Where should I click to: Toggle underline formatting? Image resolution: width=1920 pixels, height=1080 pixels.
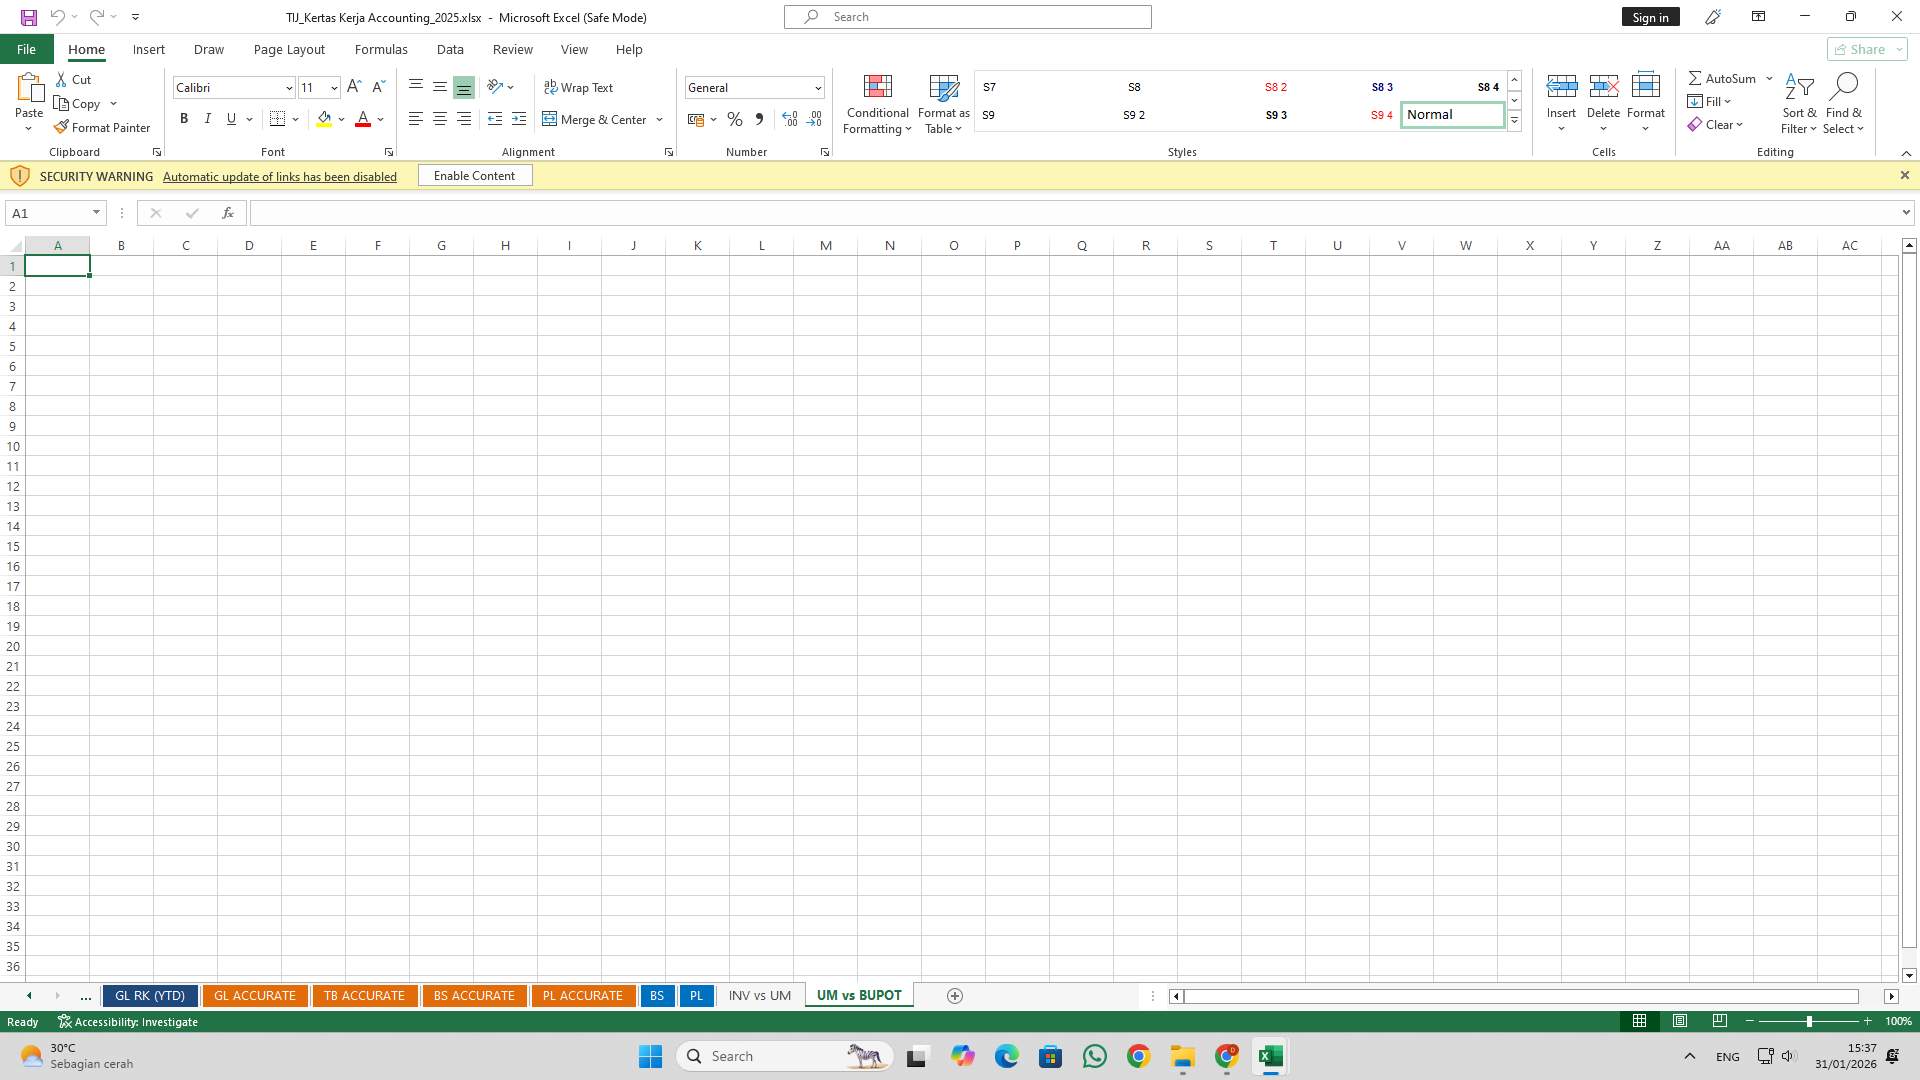click(231, 118)
